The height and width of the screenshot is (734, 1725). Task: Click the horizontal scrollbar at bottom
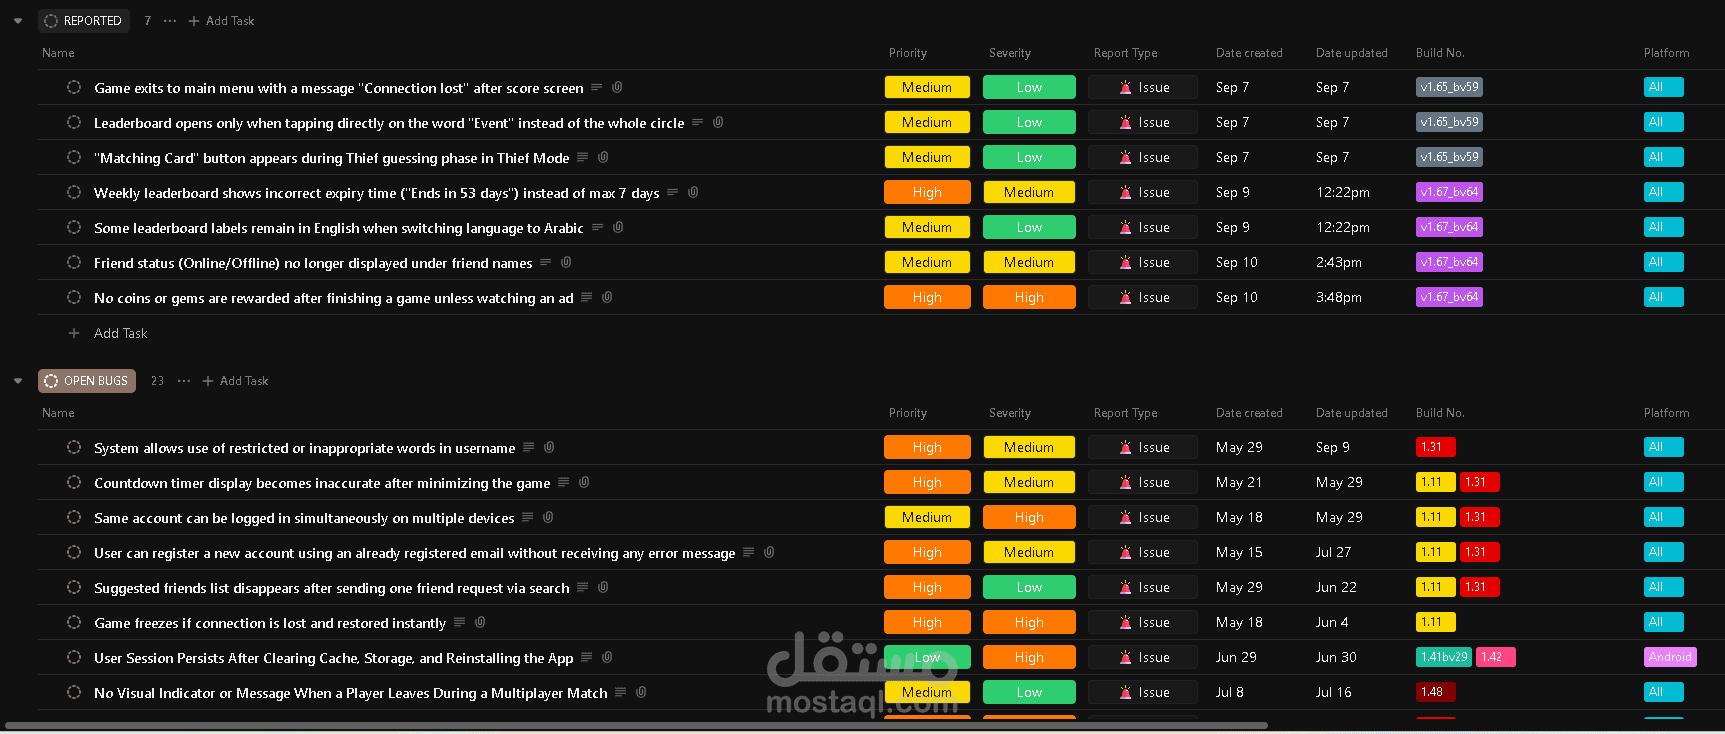coord(637,725)
